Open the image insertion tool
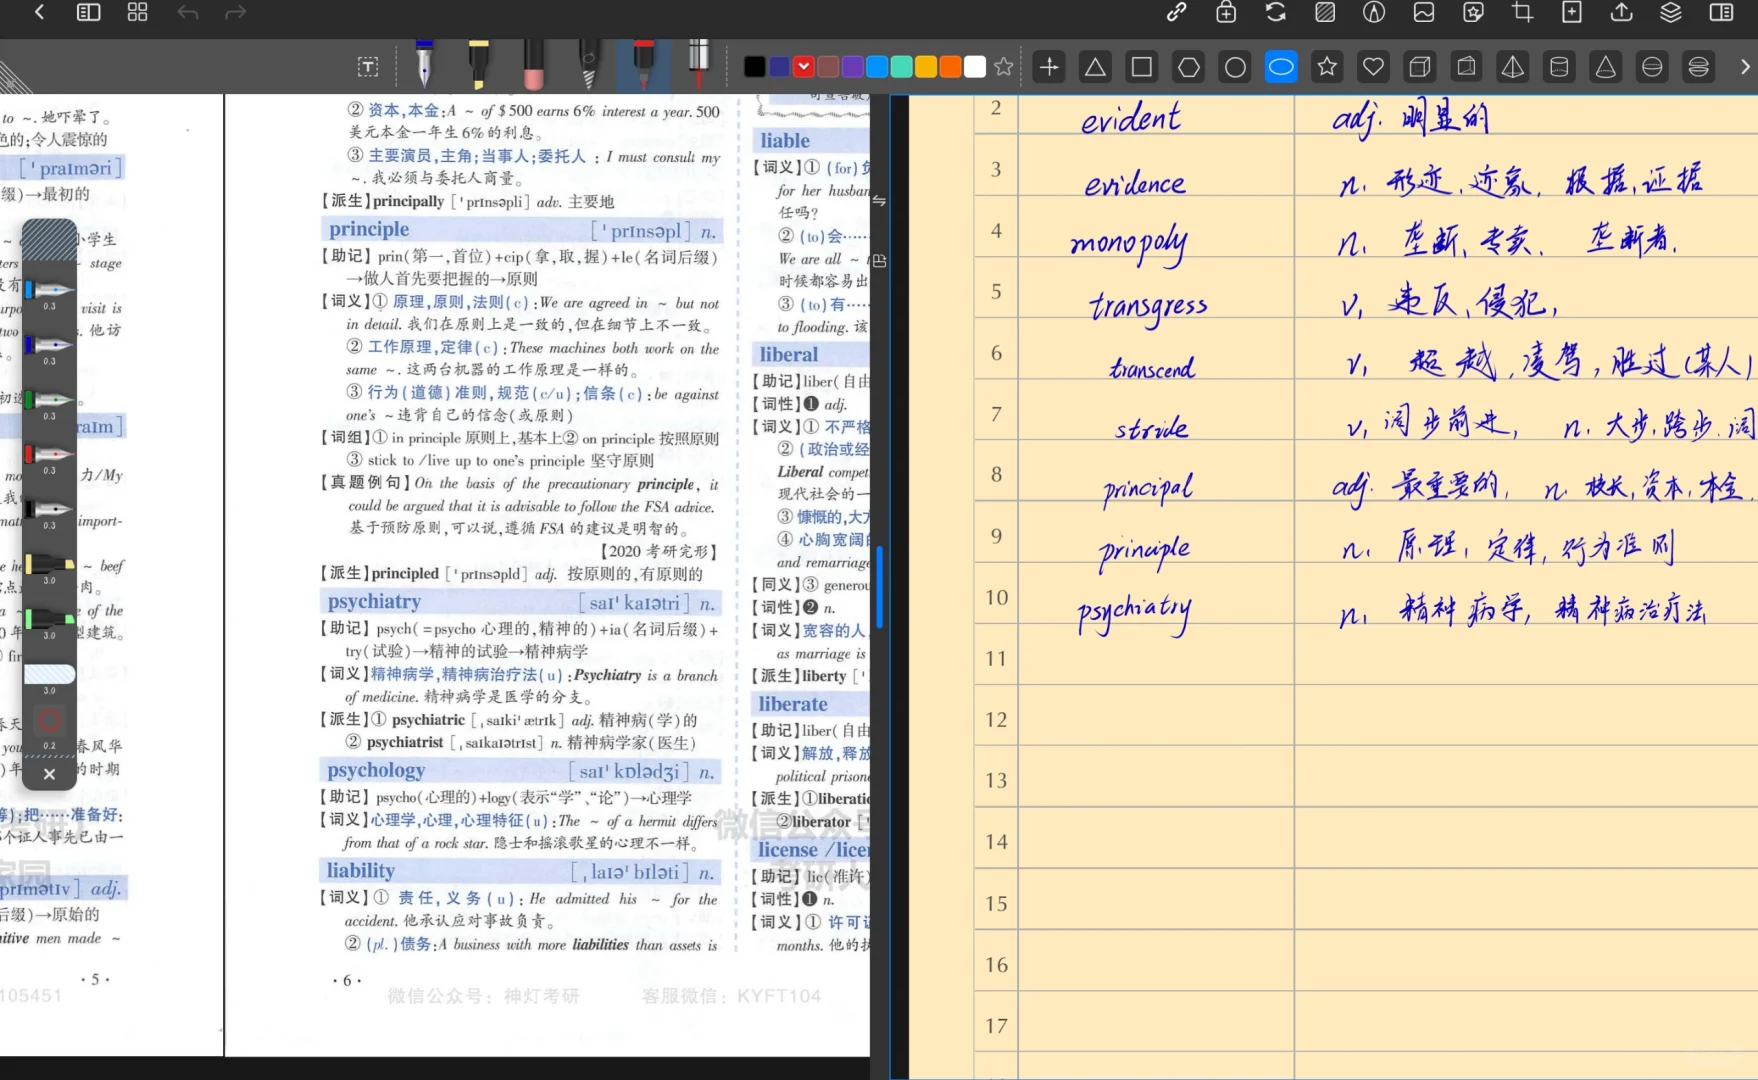1758x1080 pixels. coord(1422,13)
